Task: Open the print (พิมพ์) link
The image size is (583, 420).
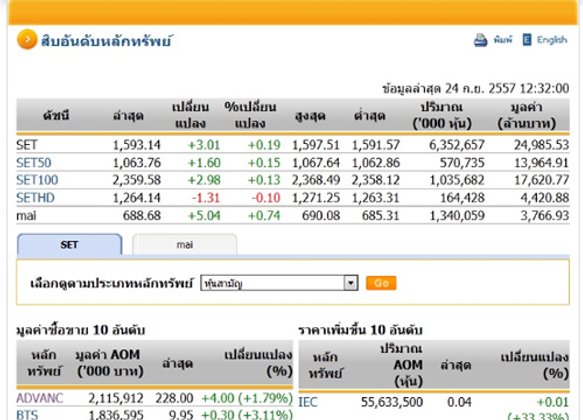Action: click(503, 39)
